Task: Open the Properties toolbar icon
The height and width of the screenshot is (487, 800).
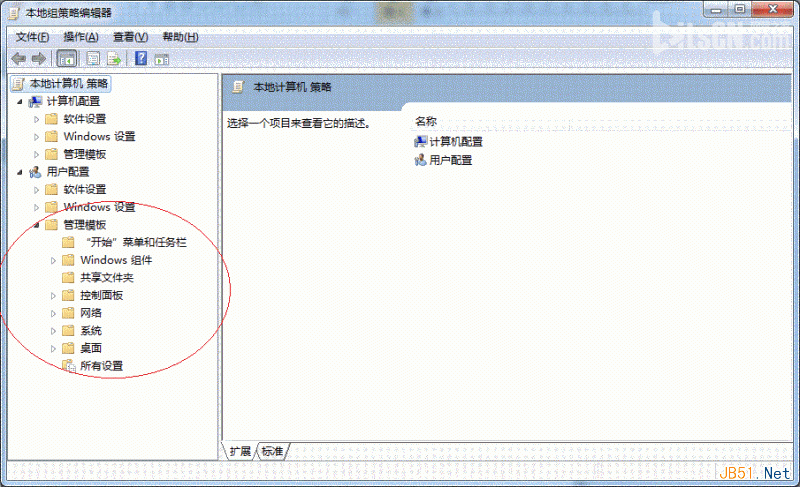Action: pos(93,59)
